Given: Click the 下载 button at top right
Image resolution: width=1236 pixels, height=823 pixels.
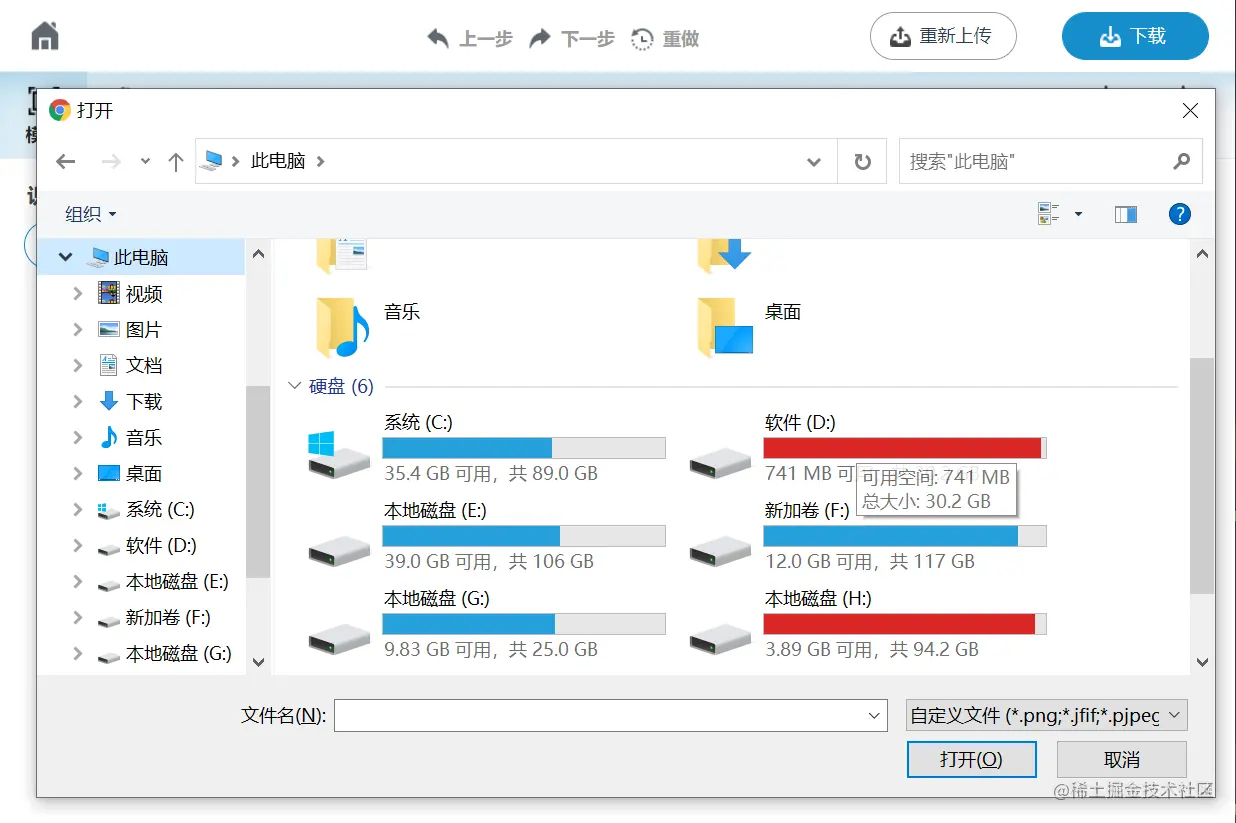Looking at the screenshot, I should [1134, 37].
